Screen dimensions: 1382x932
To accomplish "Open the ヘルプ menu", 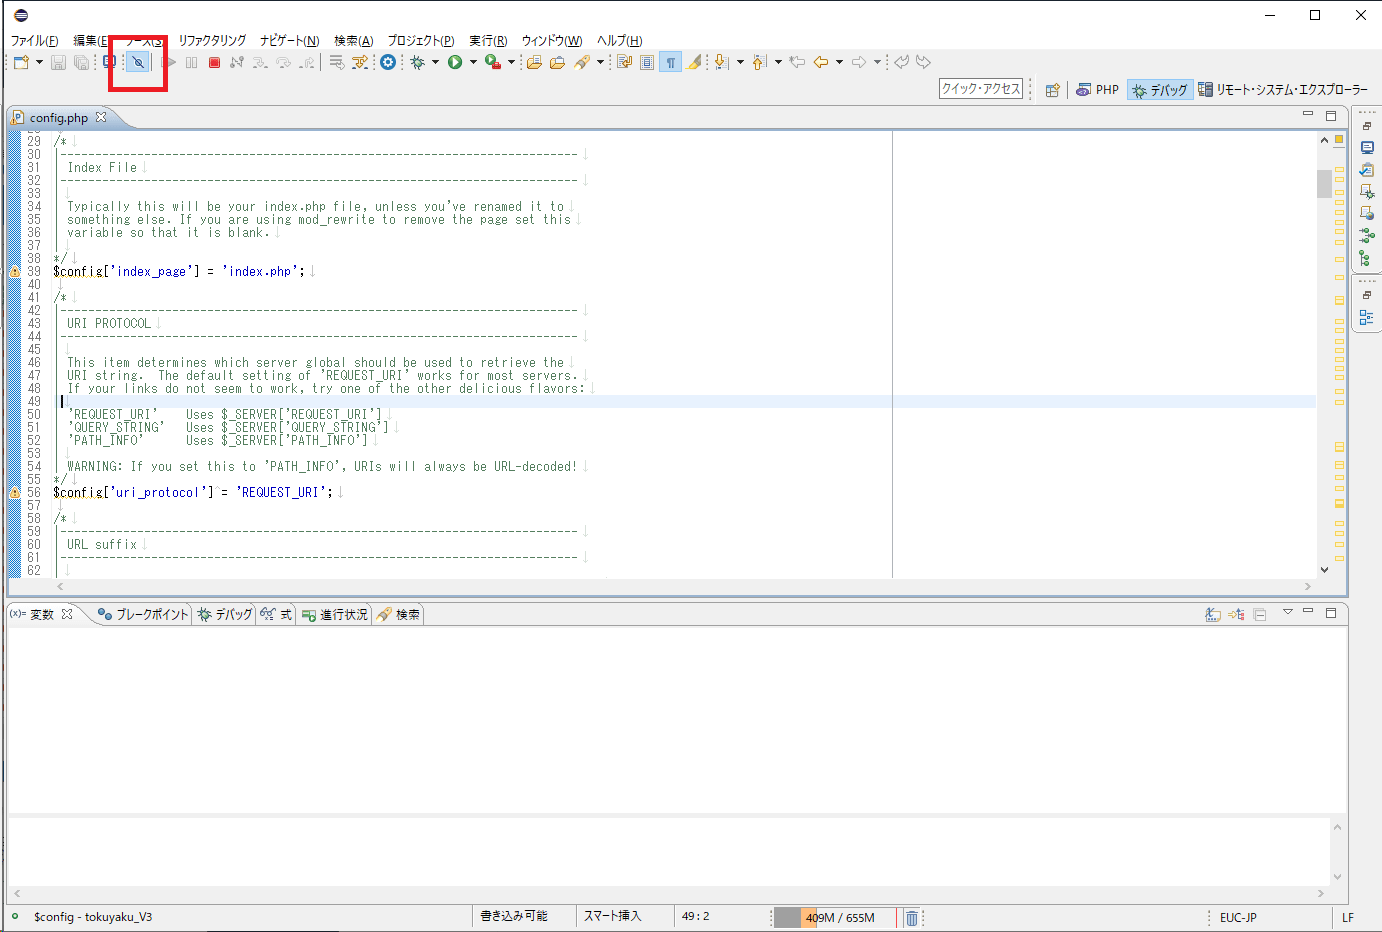I will click(x=620, y=40).
